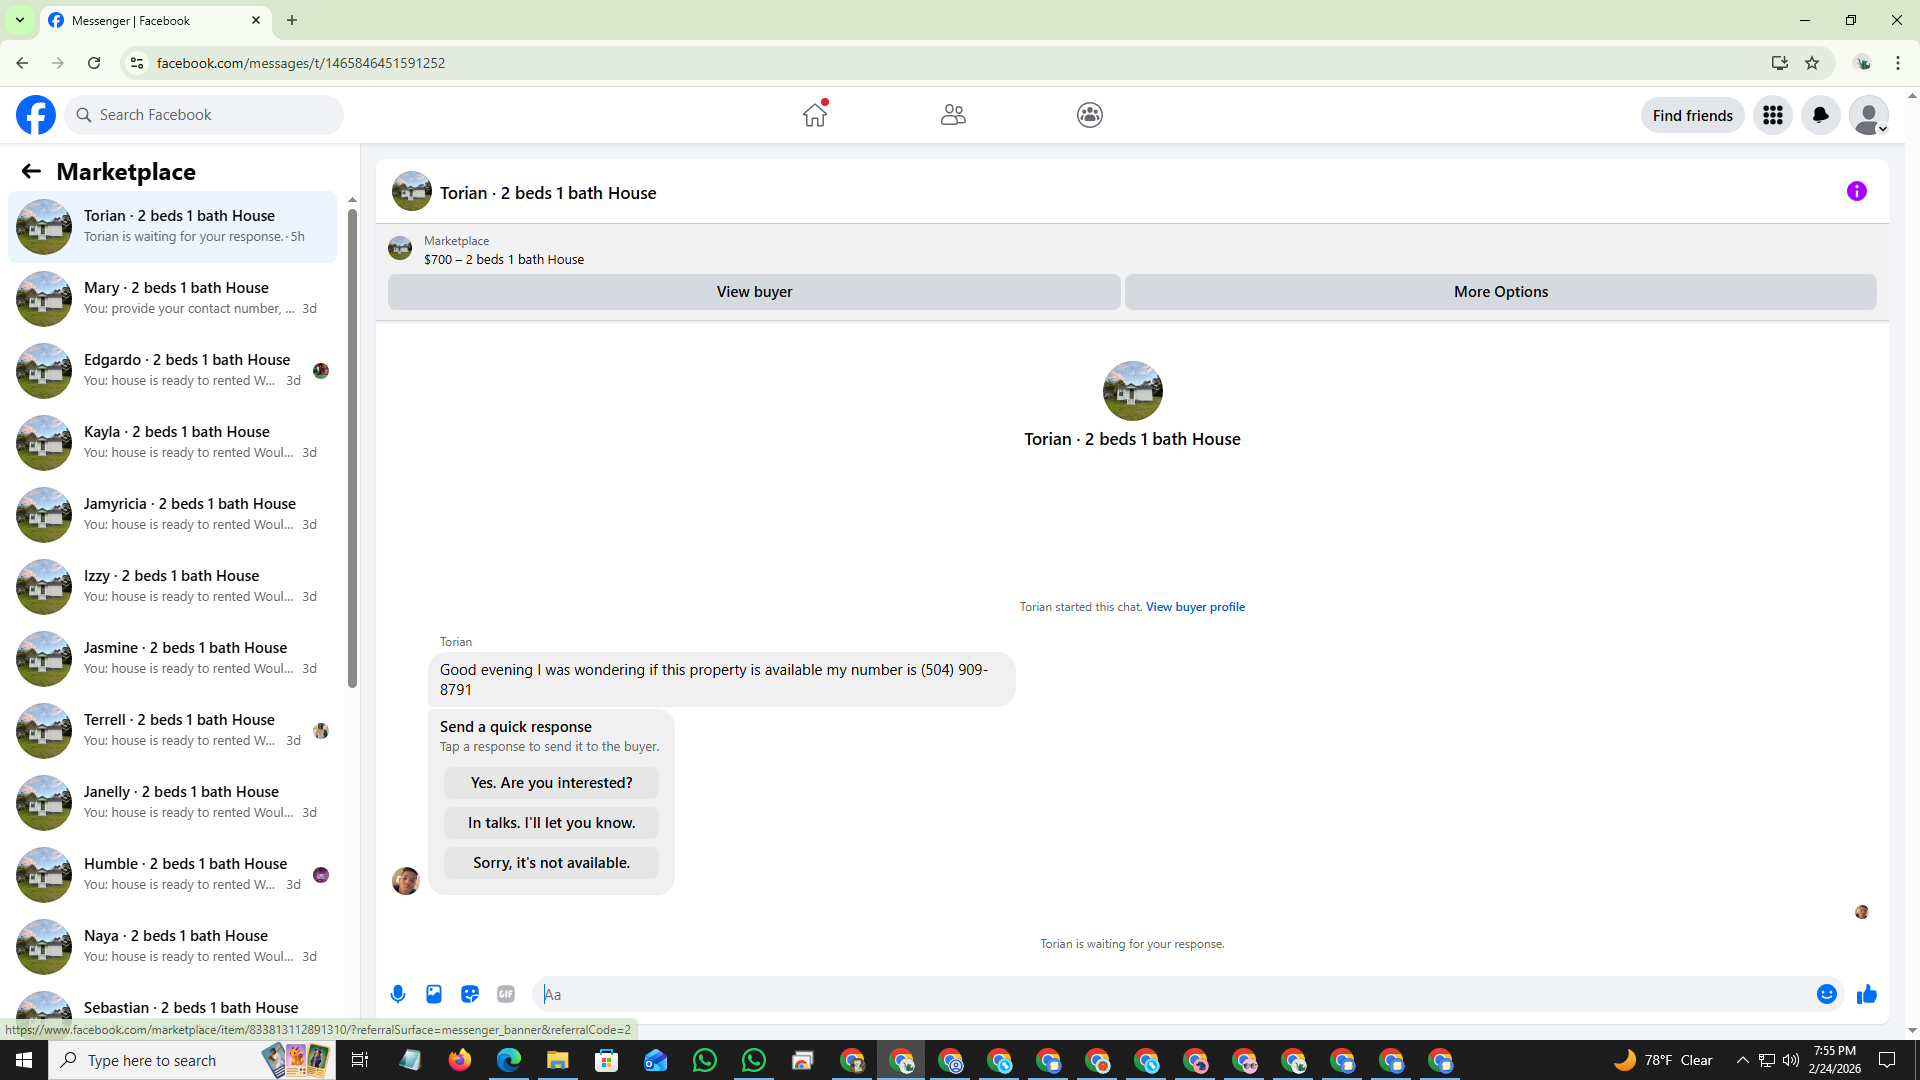This screenshot has width=1920, height=1080.
Task: Switch to the Friends tab
Action: pyautogui.click(x=953, y=115)
